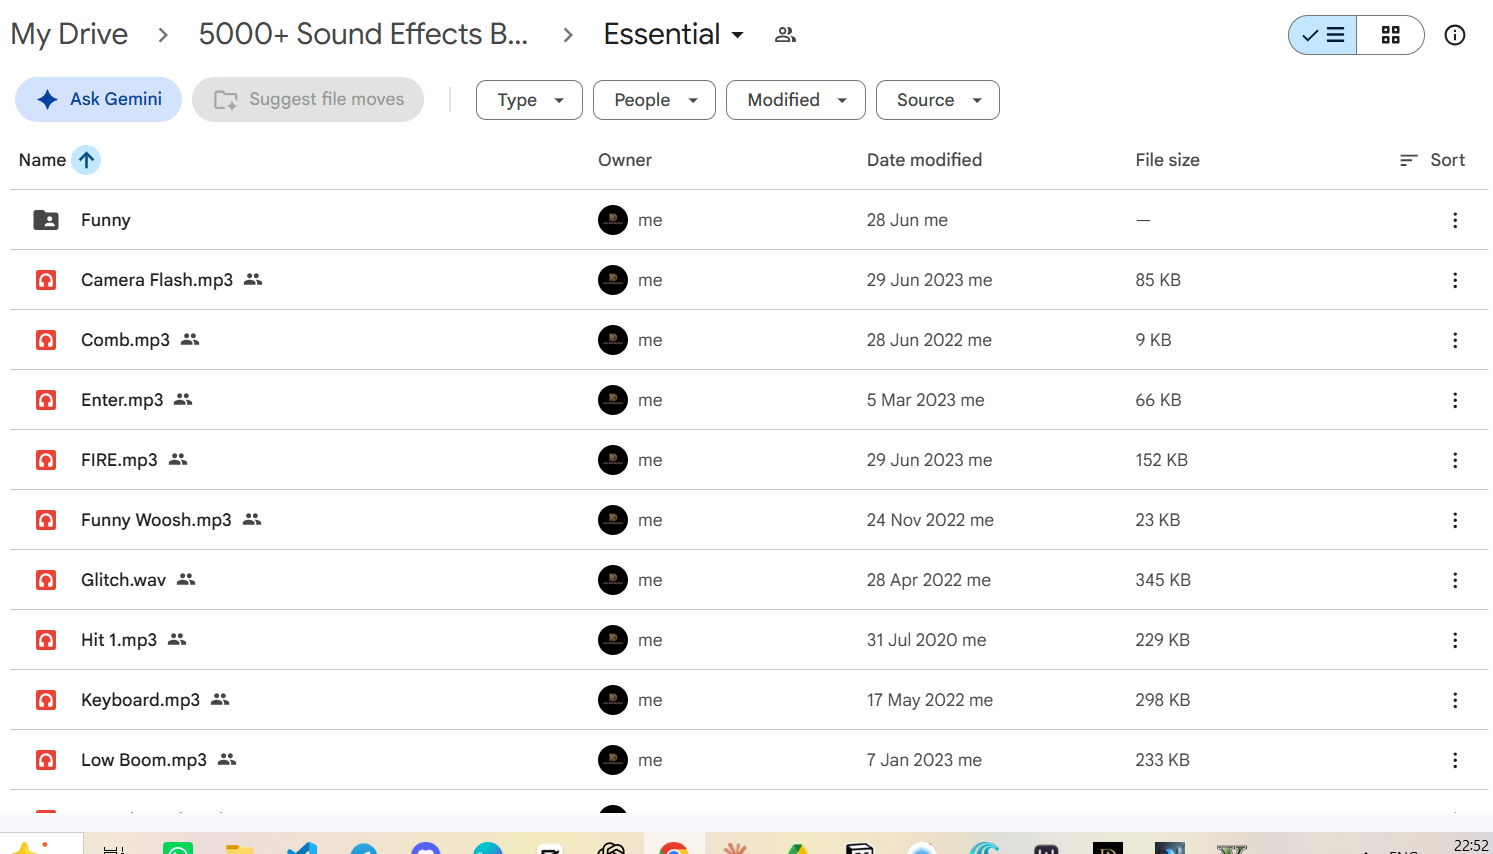This screenshot has width=1493, height=854.
Task: Open the Modified filter dropdown
Action: 796,100
